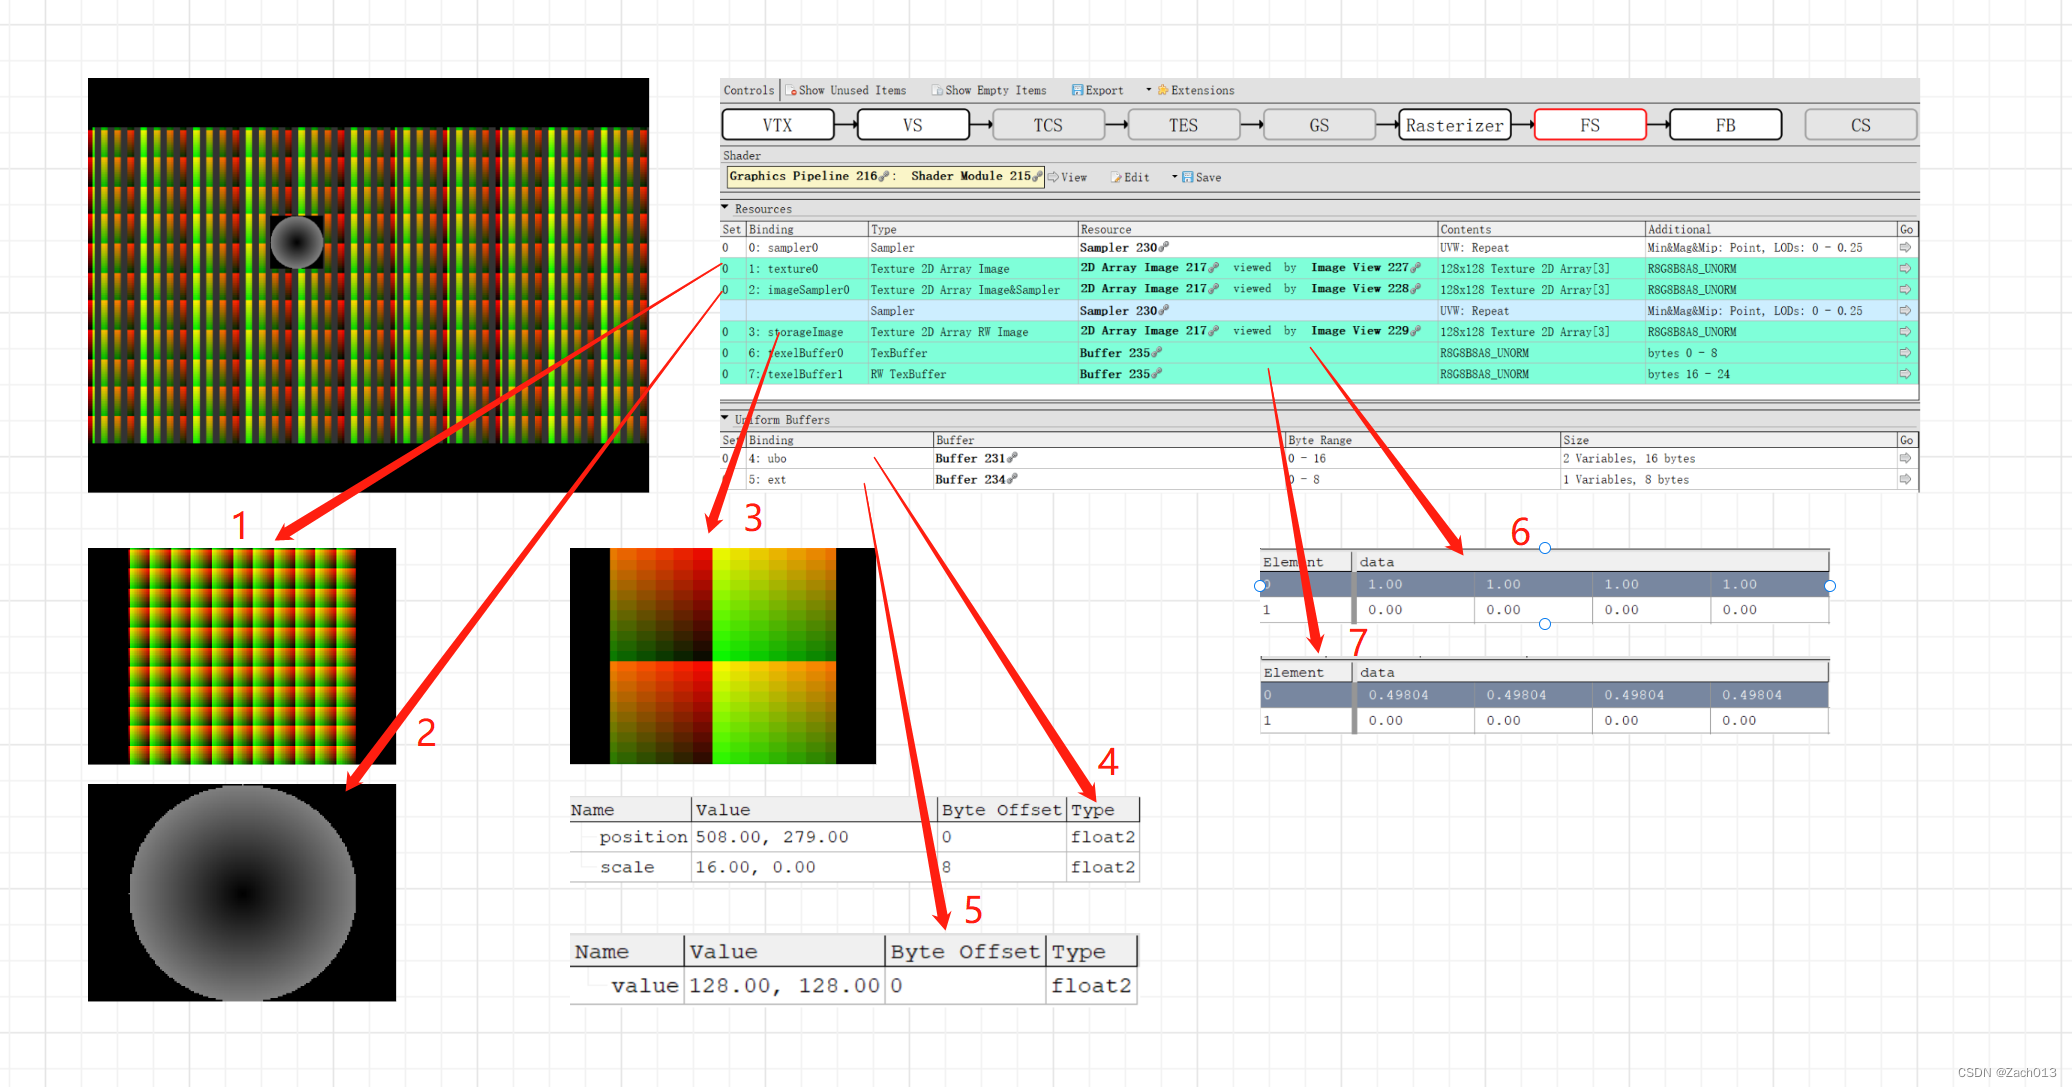Click the gray circular gradient texture thumbnail

tap(242, 892)
